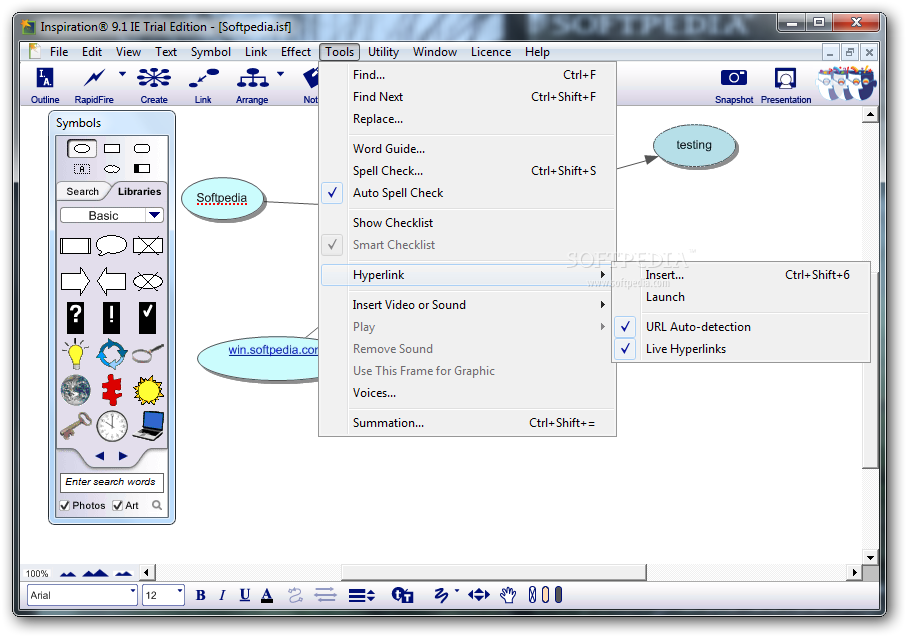This screenshot has height=637, width=907.
Task: Apply italic formatting button
Action: point(222,595)
